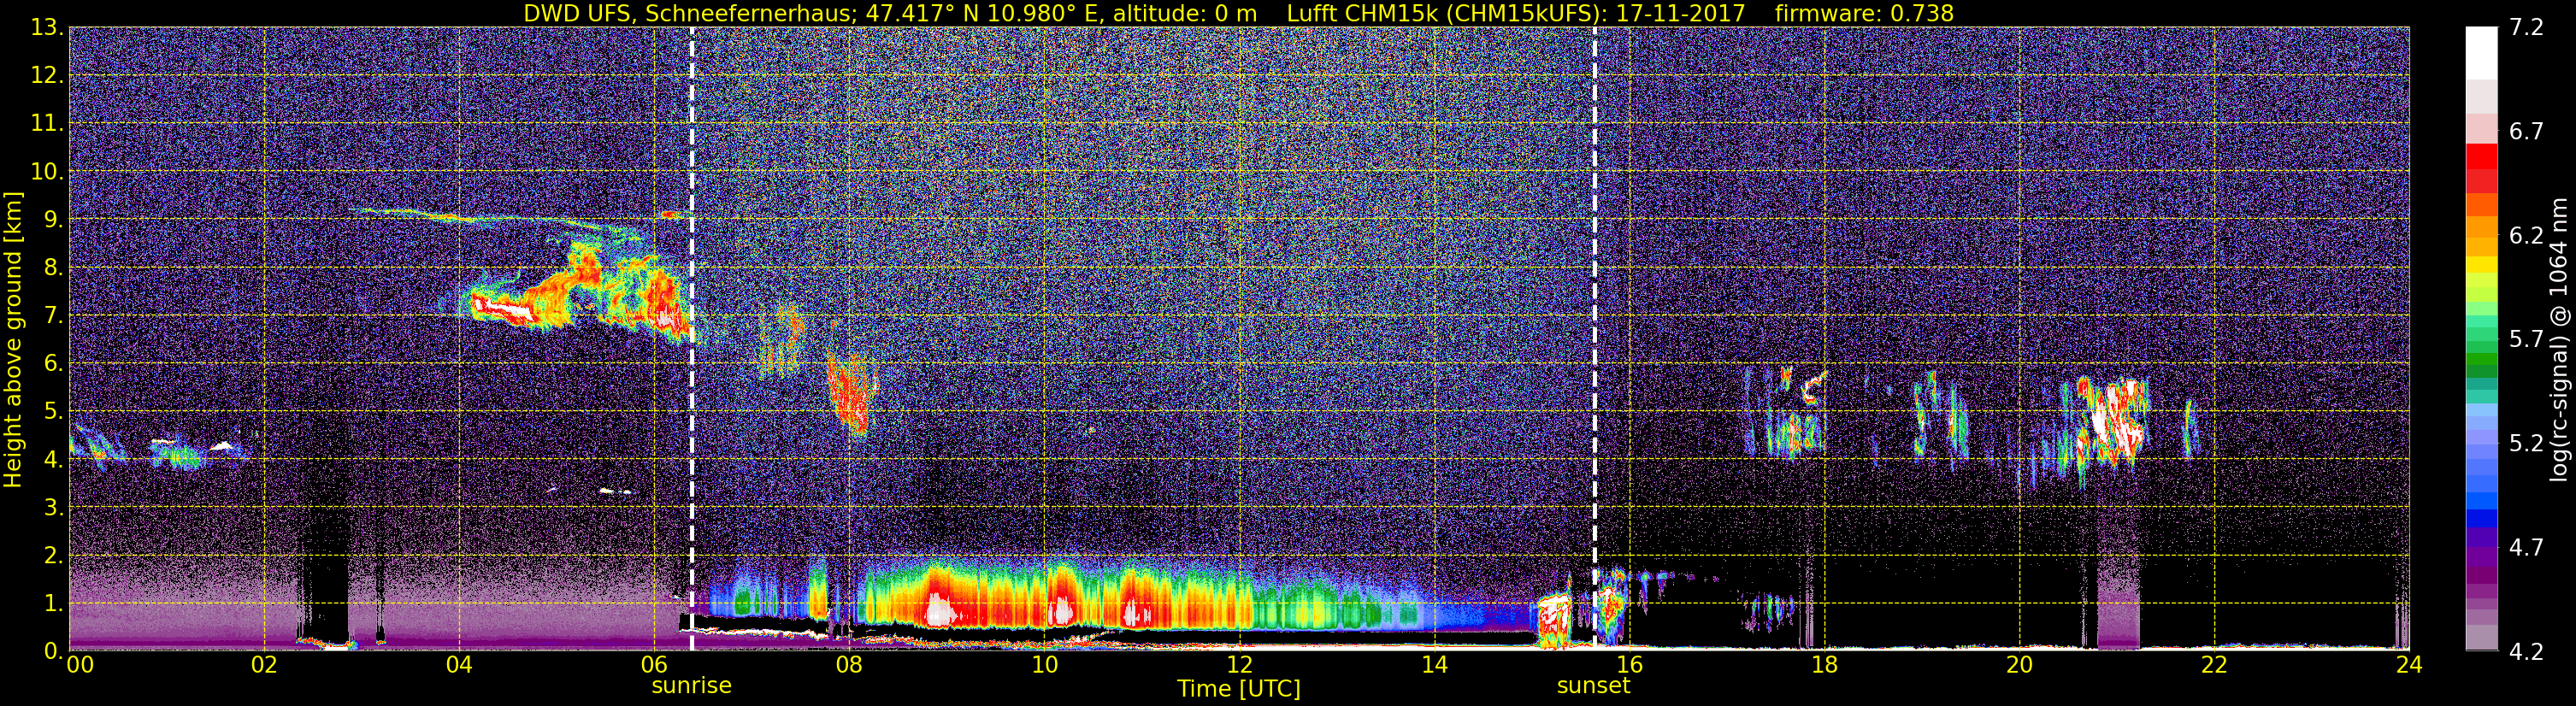Image resolution: width=2576 pixels, height=706 pixels.
Task: Click the white top segment of the colorbar
Action: tap(2482, 53)
